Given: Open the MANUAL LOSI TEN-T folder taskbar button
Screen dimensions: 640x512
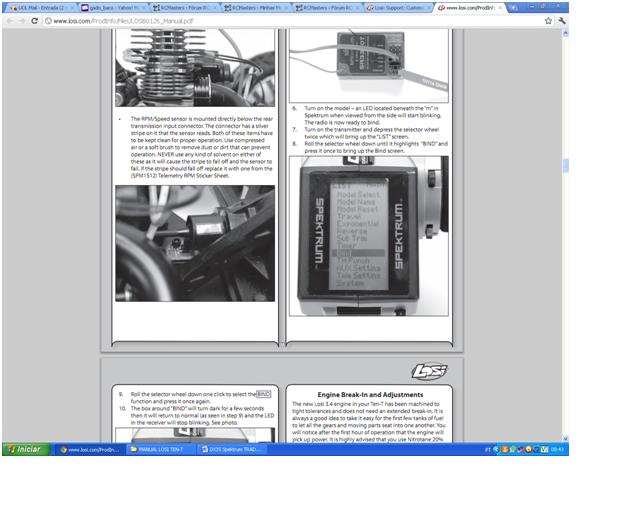Looking at the screenshot, I should click(x=160, y=450).
